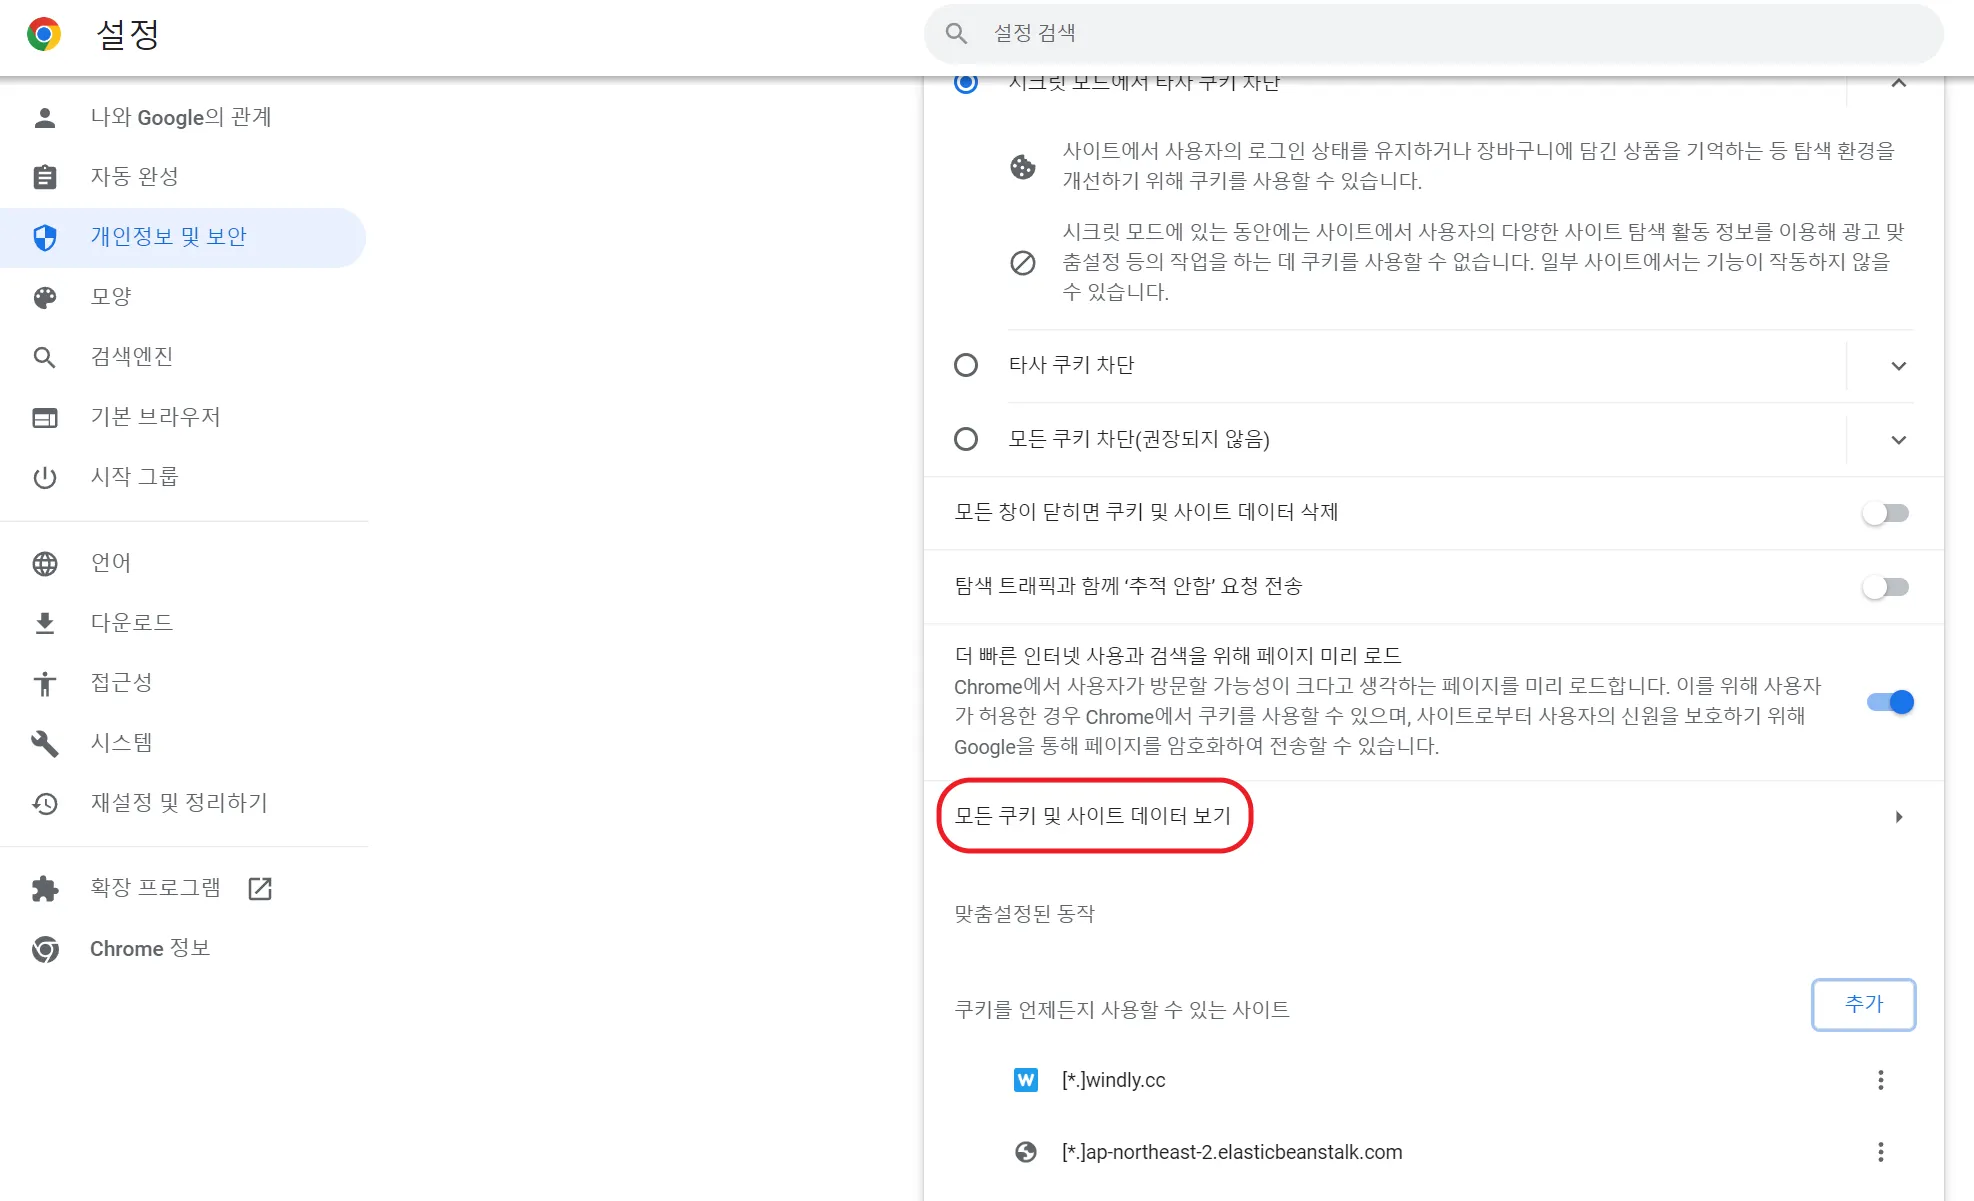Click the clipboard icon for 자동 완성

(x=44, y=177)
